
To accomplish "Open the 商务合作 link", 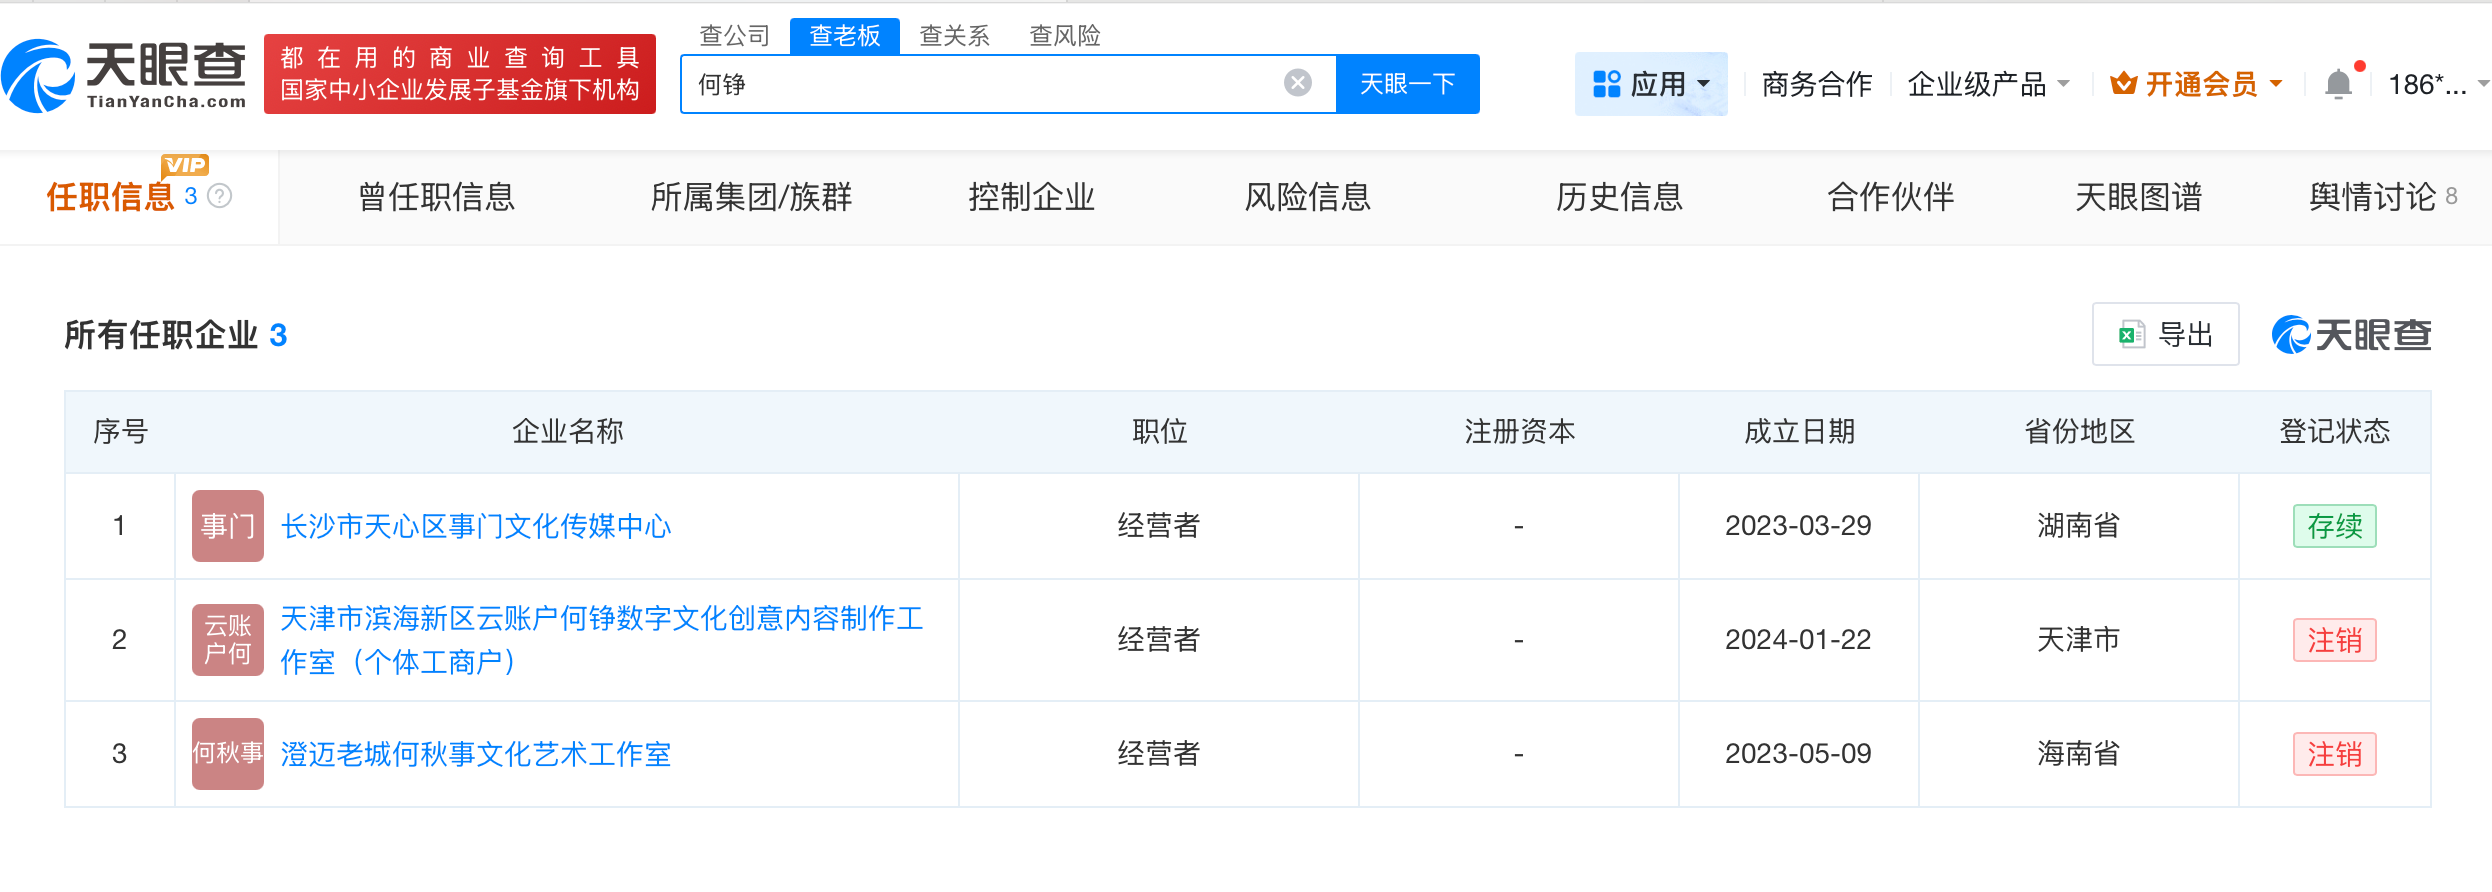I will [x=1817, y=84].
